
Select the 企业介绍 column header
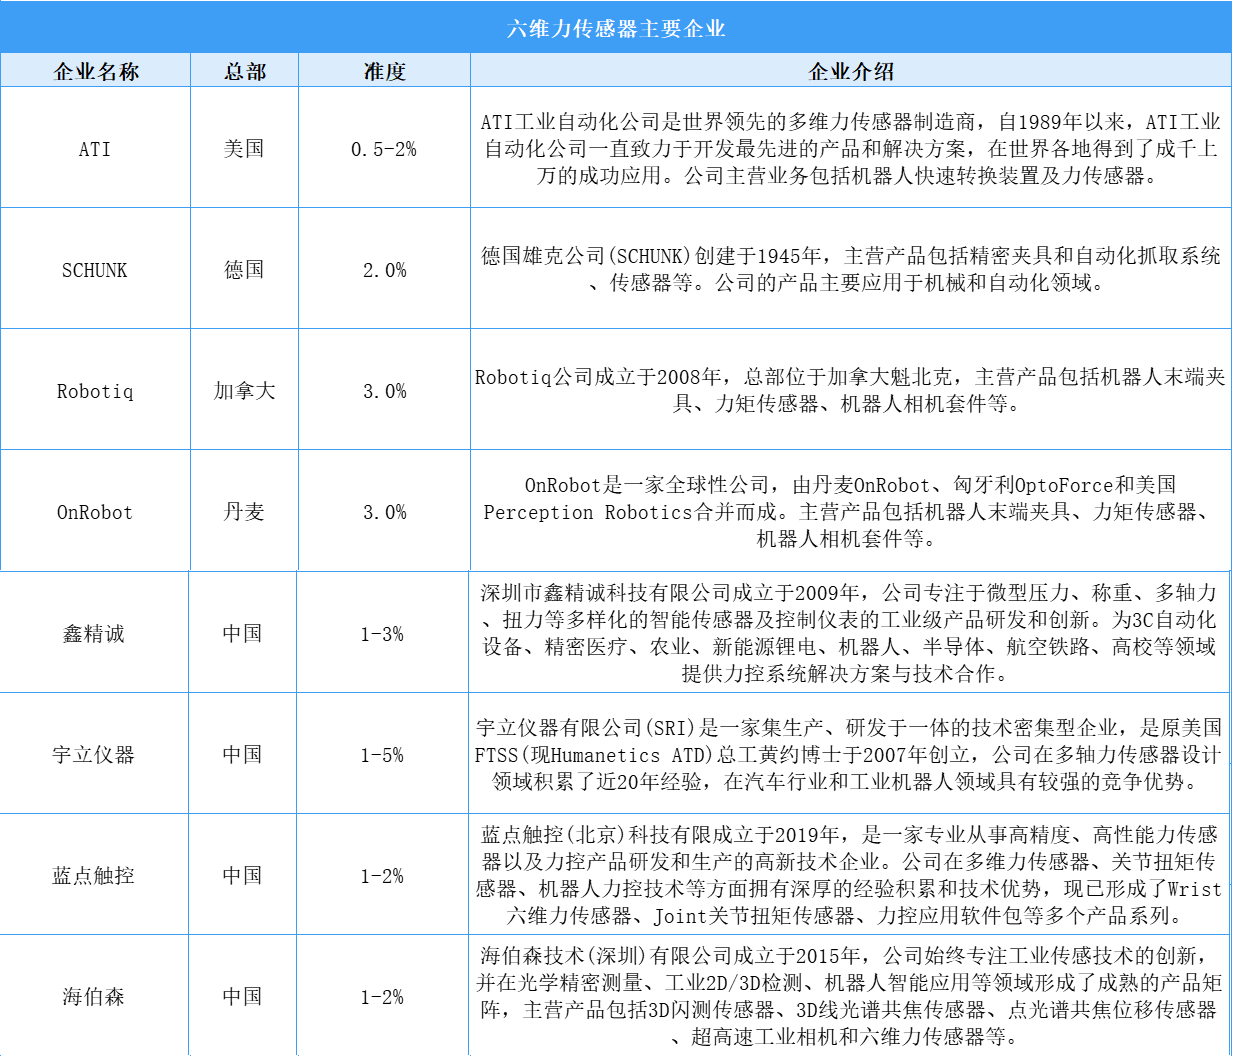tap(851, 71)
